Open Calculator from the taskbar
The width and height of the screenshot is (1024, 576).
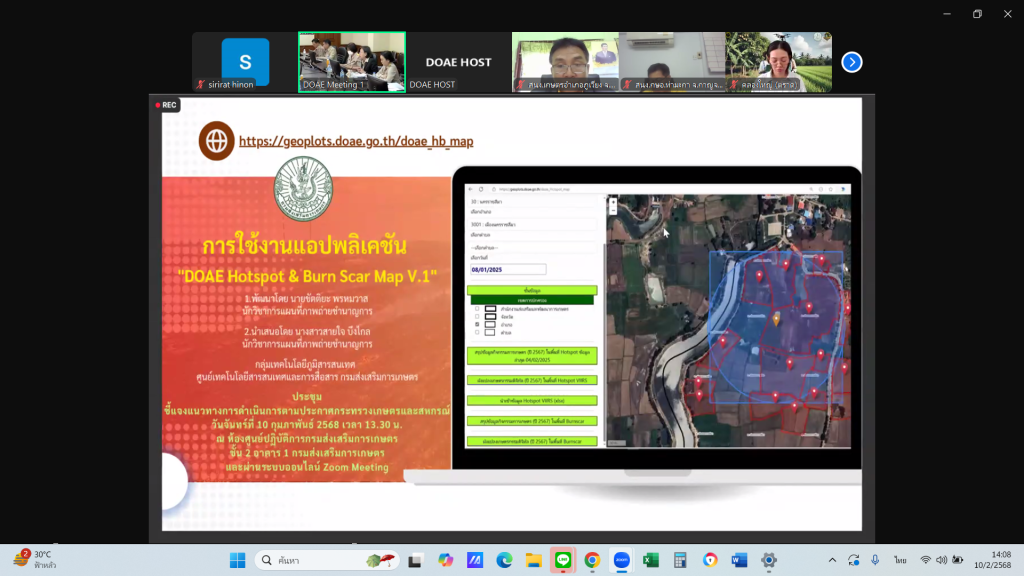(680, 560)
